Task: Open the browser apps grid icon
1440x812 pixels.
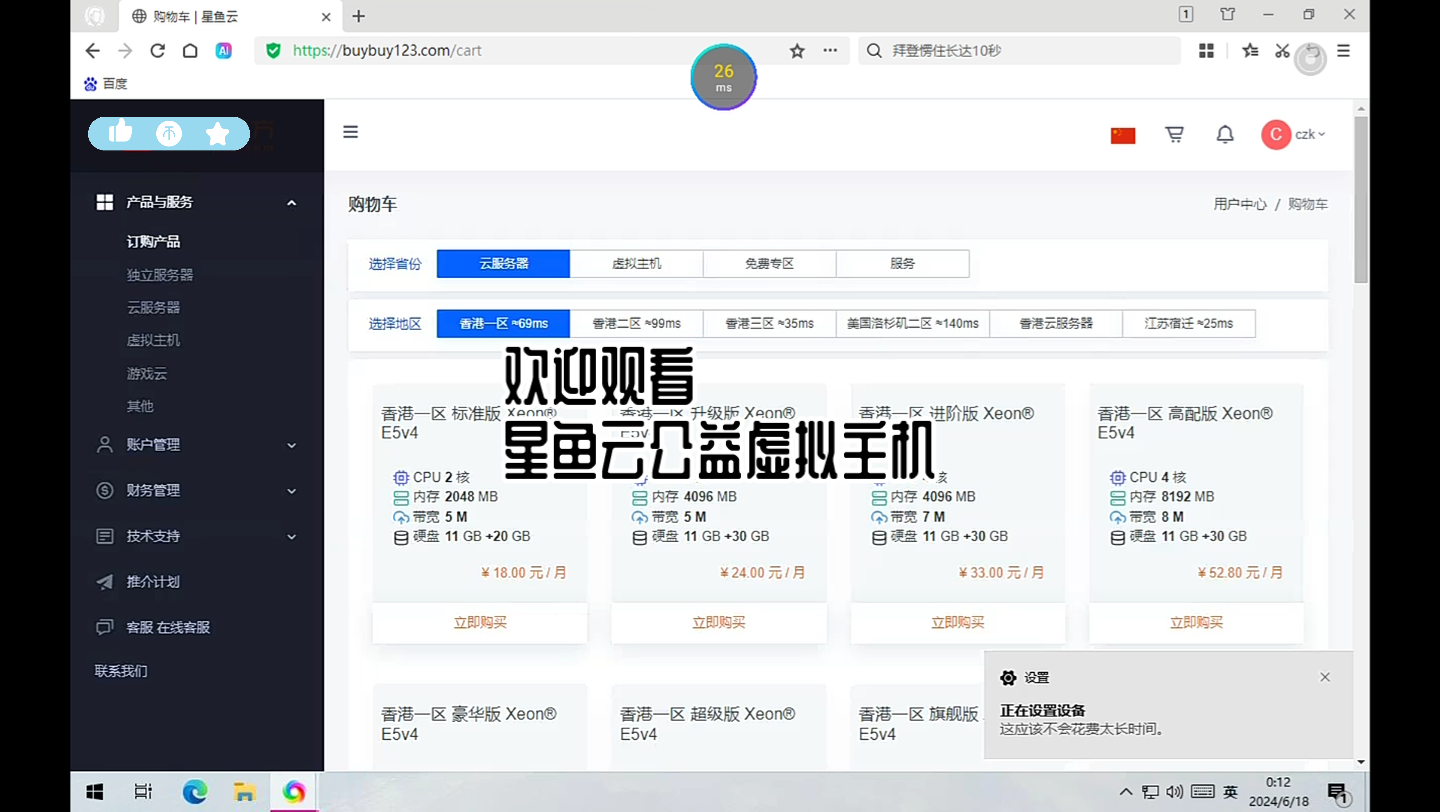Action: click(x=1207, y=51)
